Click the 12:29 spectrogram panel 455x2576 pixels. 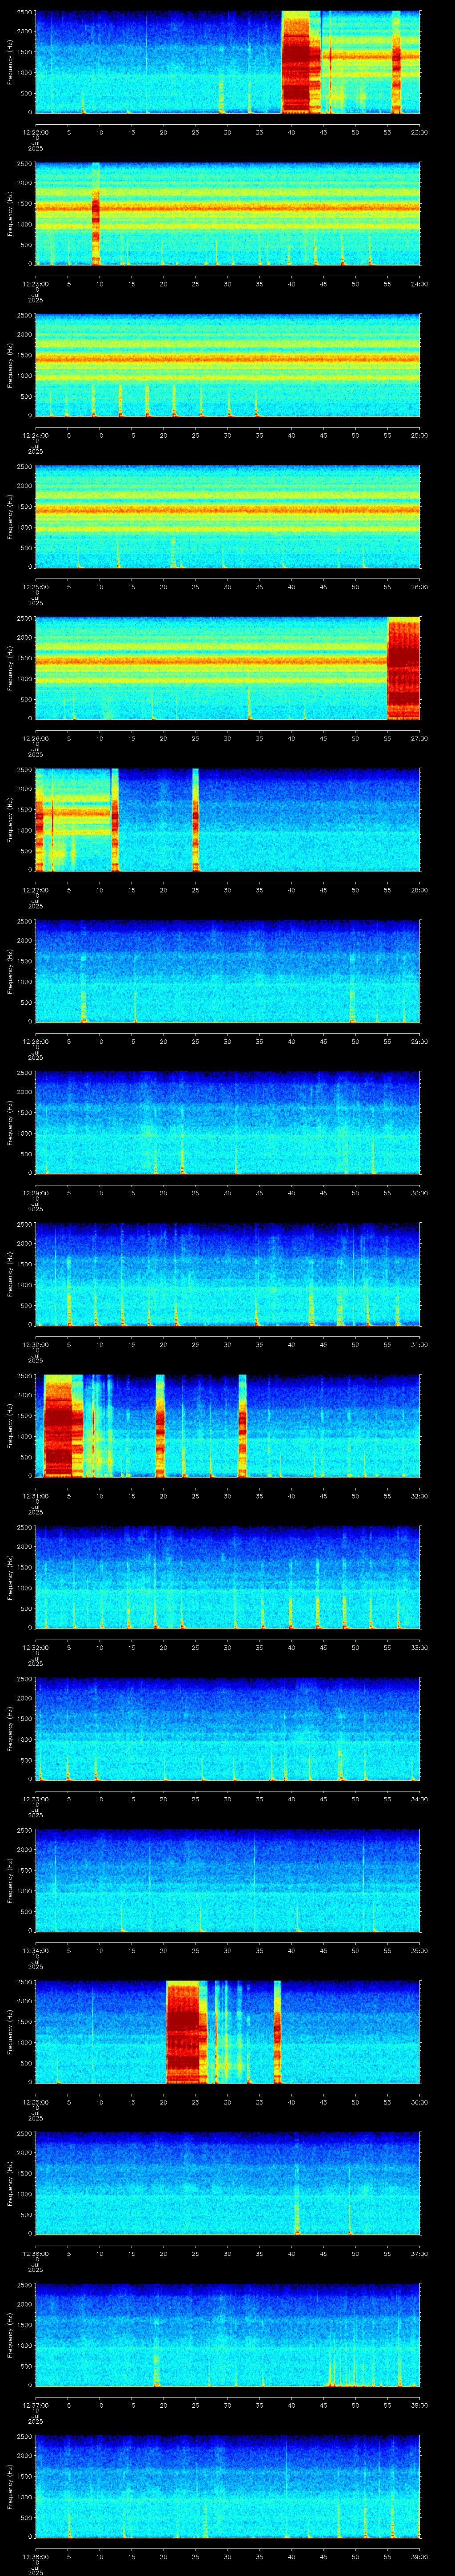227,1123
